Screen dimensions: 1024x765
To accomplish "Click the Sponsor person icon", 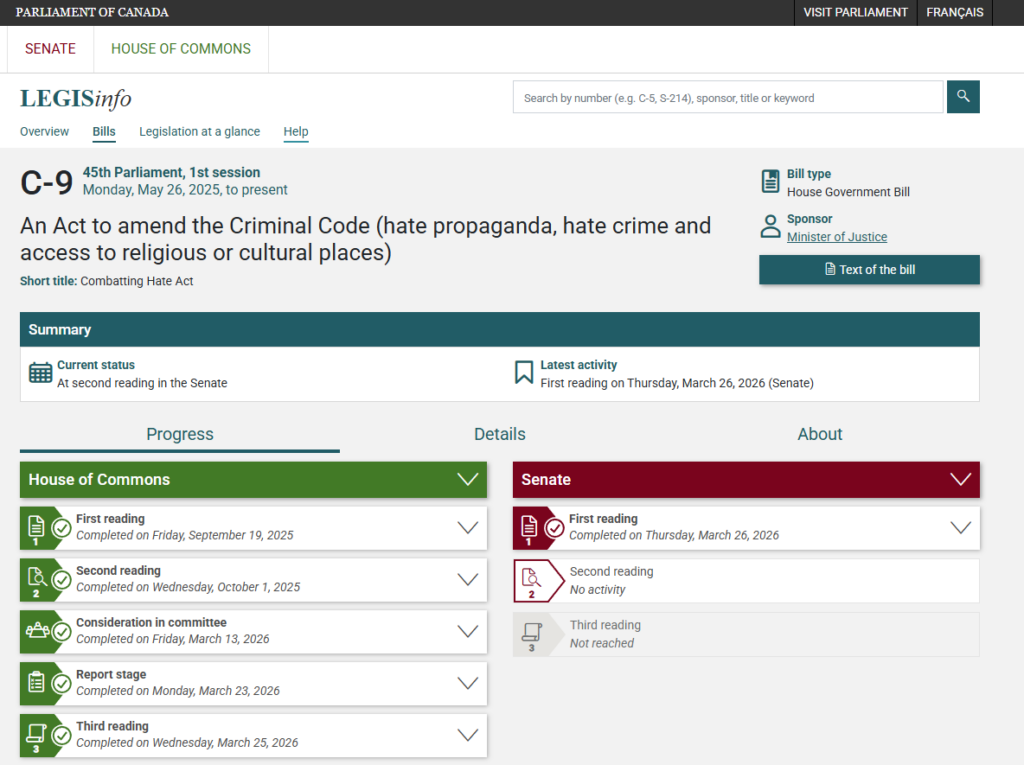I will [770, 226].
